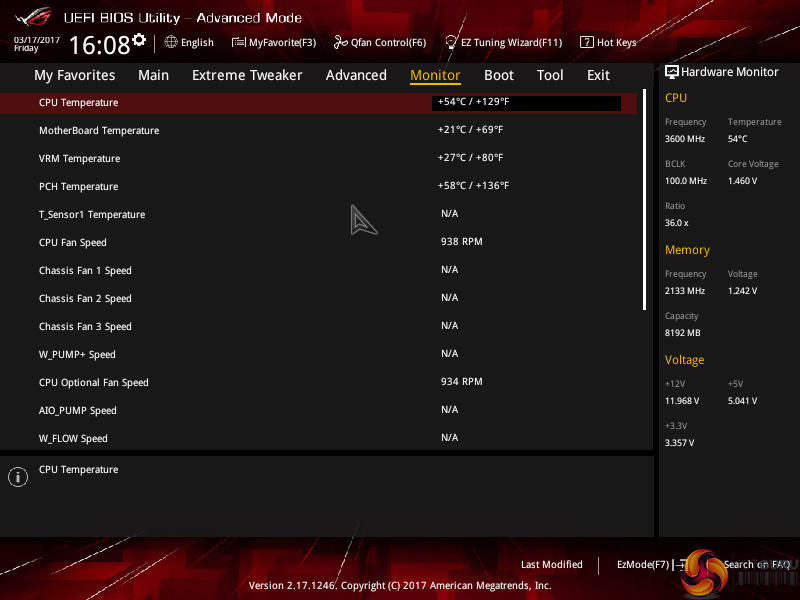This screenshot has width=800, height=600.
Task: Select CPU Optional Fan Speed row
Action: pos(318,383)
